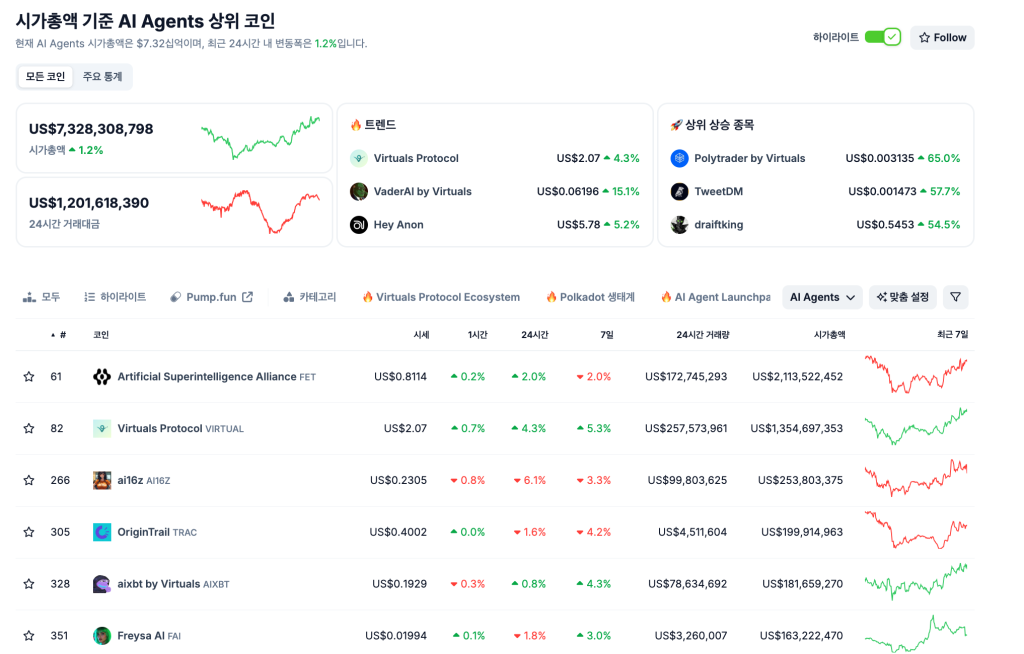Viewport: 1024px width, 654px height.
Task: Favorite ai16z with the star
Action: (x=29, y=480)
